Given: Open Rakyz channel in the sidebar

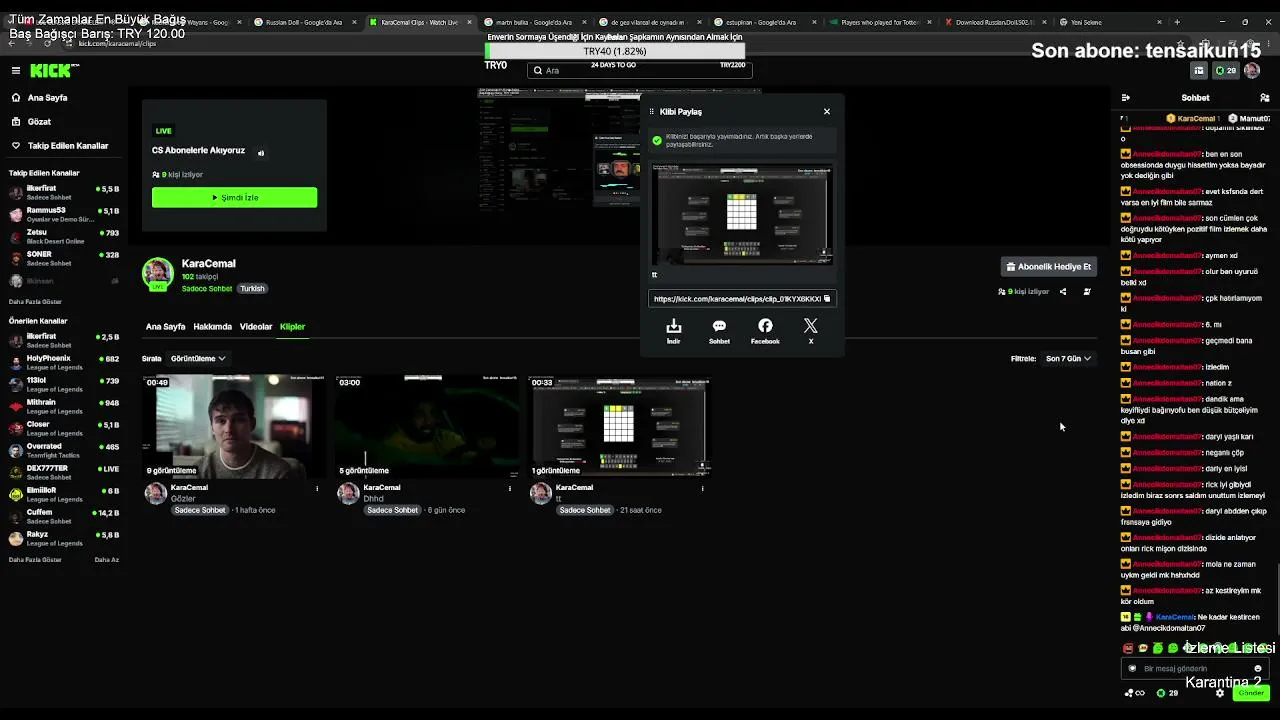Looking at the screenshot, I should point(62,538).
